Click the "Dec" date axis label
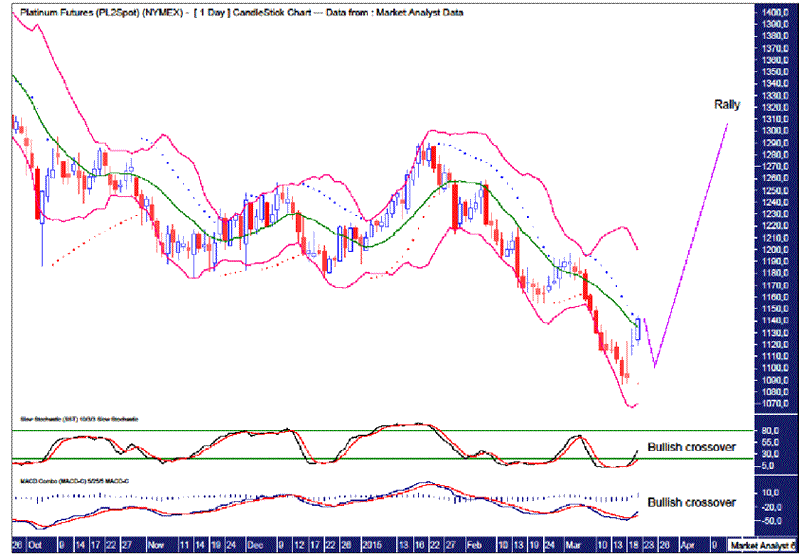Image resolution: width=800 pixels, height=558 pixels. coord(255,545)
